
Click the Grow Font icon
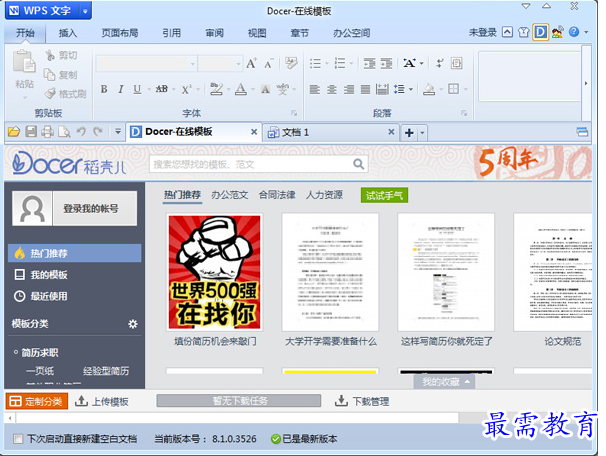[252, 63]
